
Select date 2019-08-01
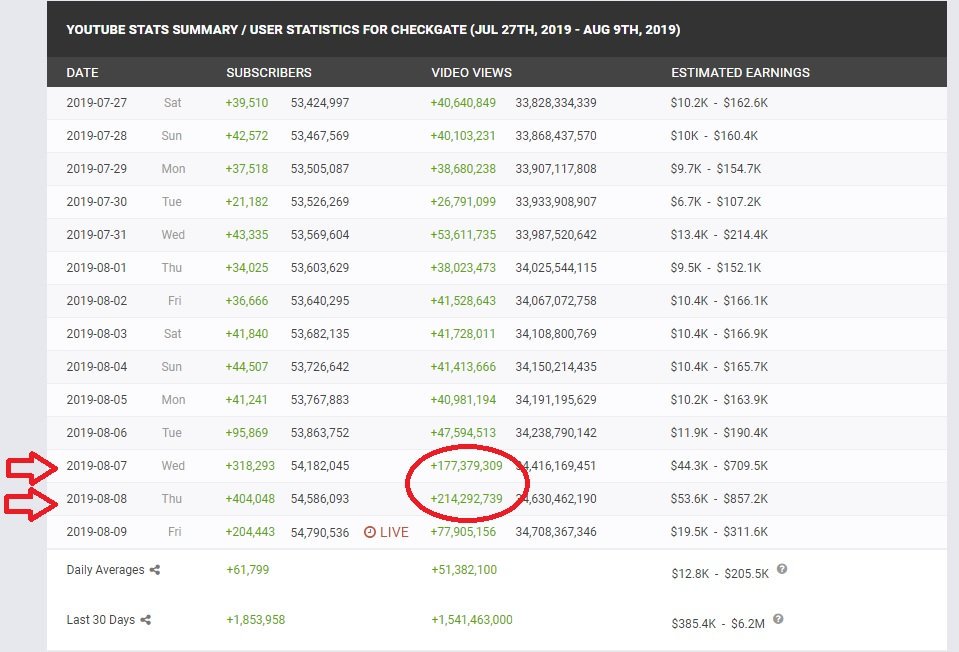tap(97, 268)
